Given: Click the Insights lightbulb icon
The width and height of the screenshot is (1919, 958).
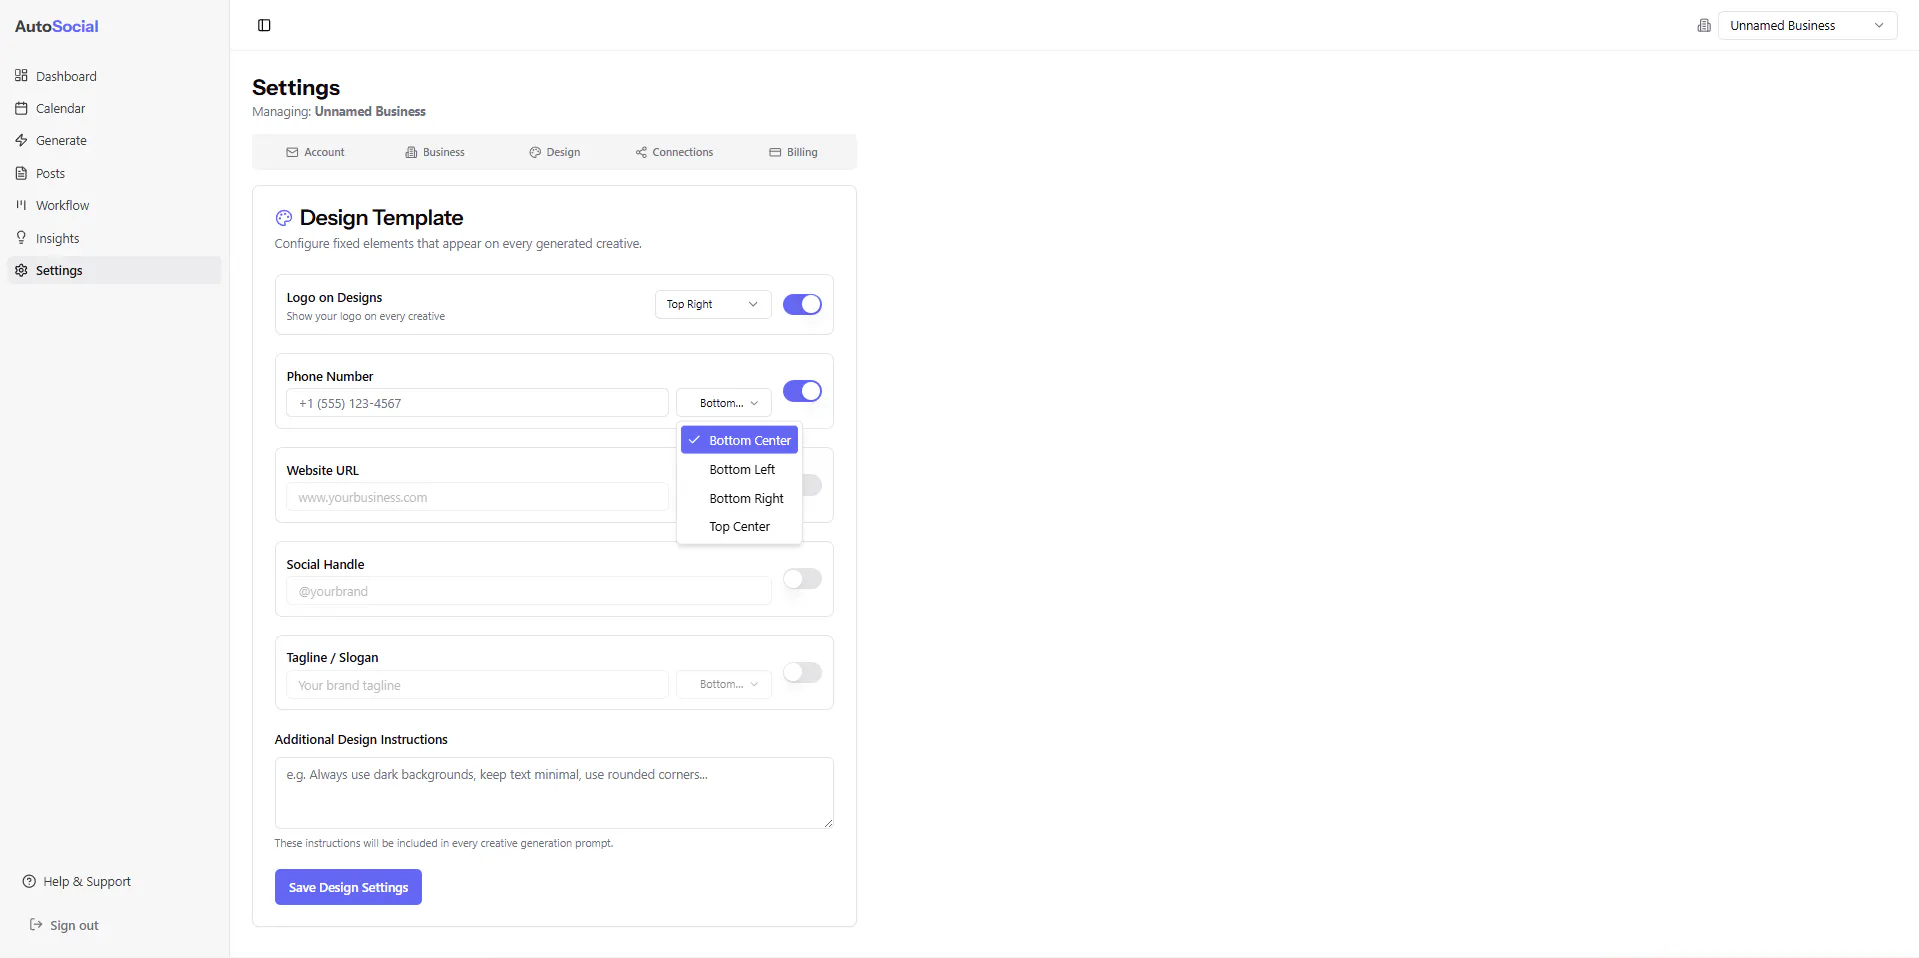Looking at the screenshot, I should [x=21, y=238].
